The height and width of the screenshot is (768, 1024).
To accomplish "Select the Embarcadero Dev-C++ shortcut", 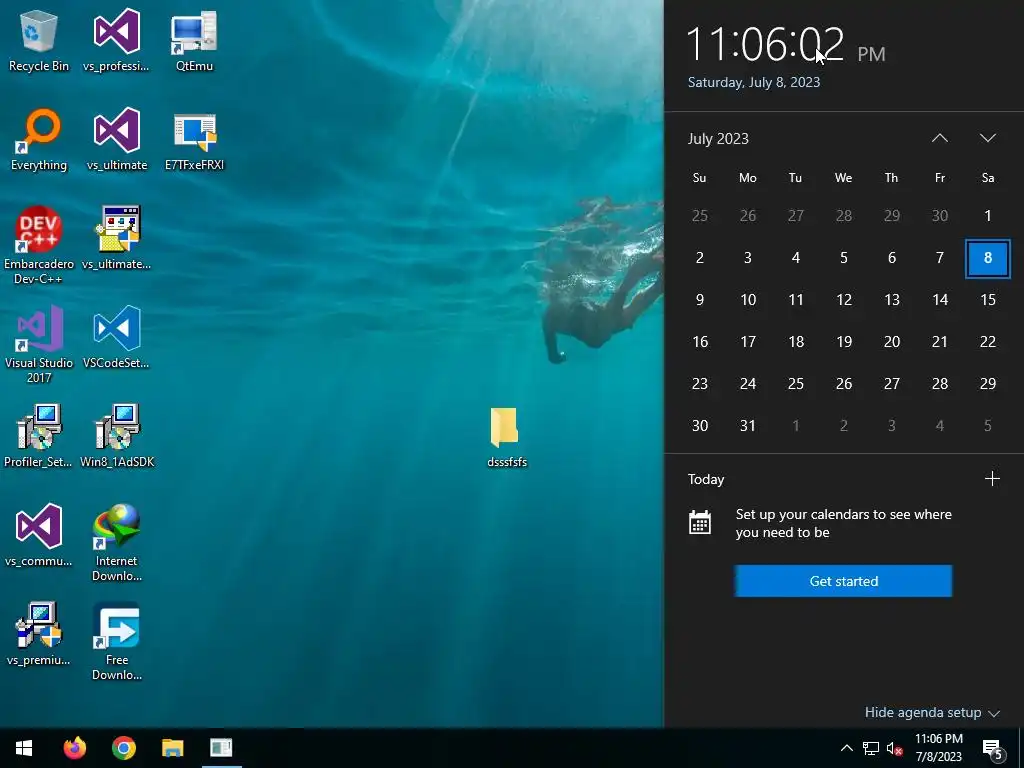I will (x=39, y=245).
